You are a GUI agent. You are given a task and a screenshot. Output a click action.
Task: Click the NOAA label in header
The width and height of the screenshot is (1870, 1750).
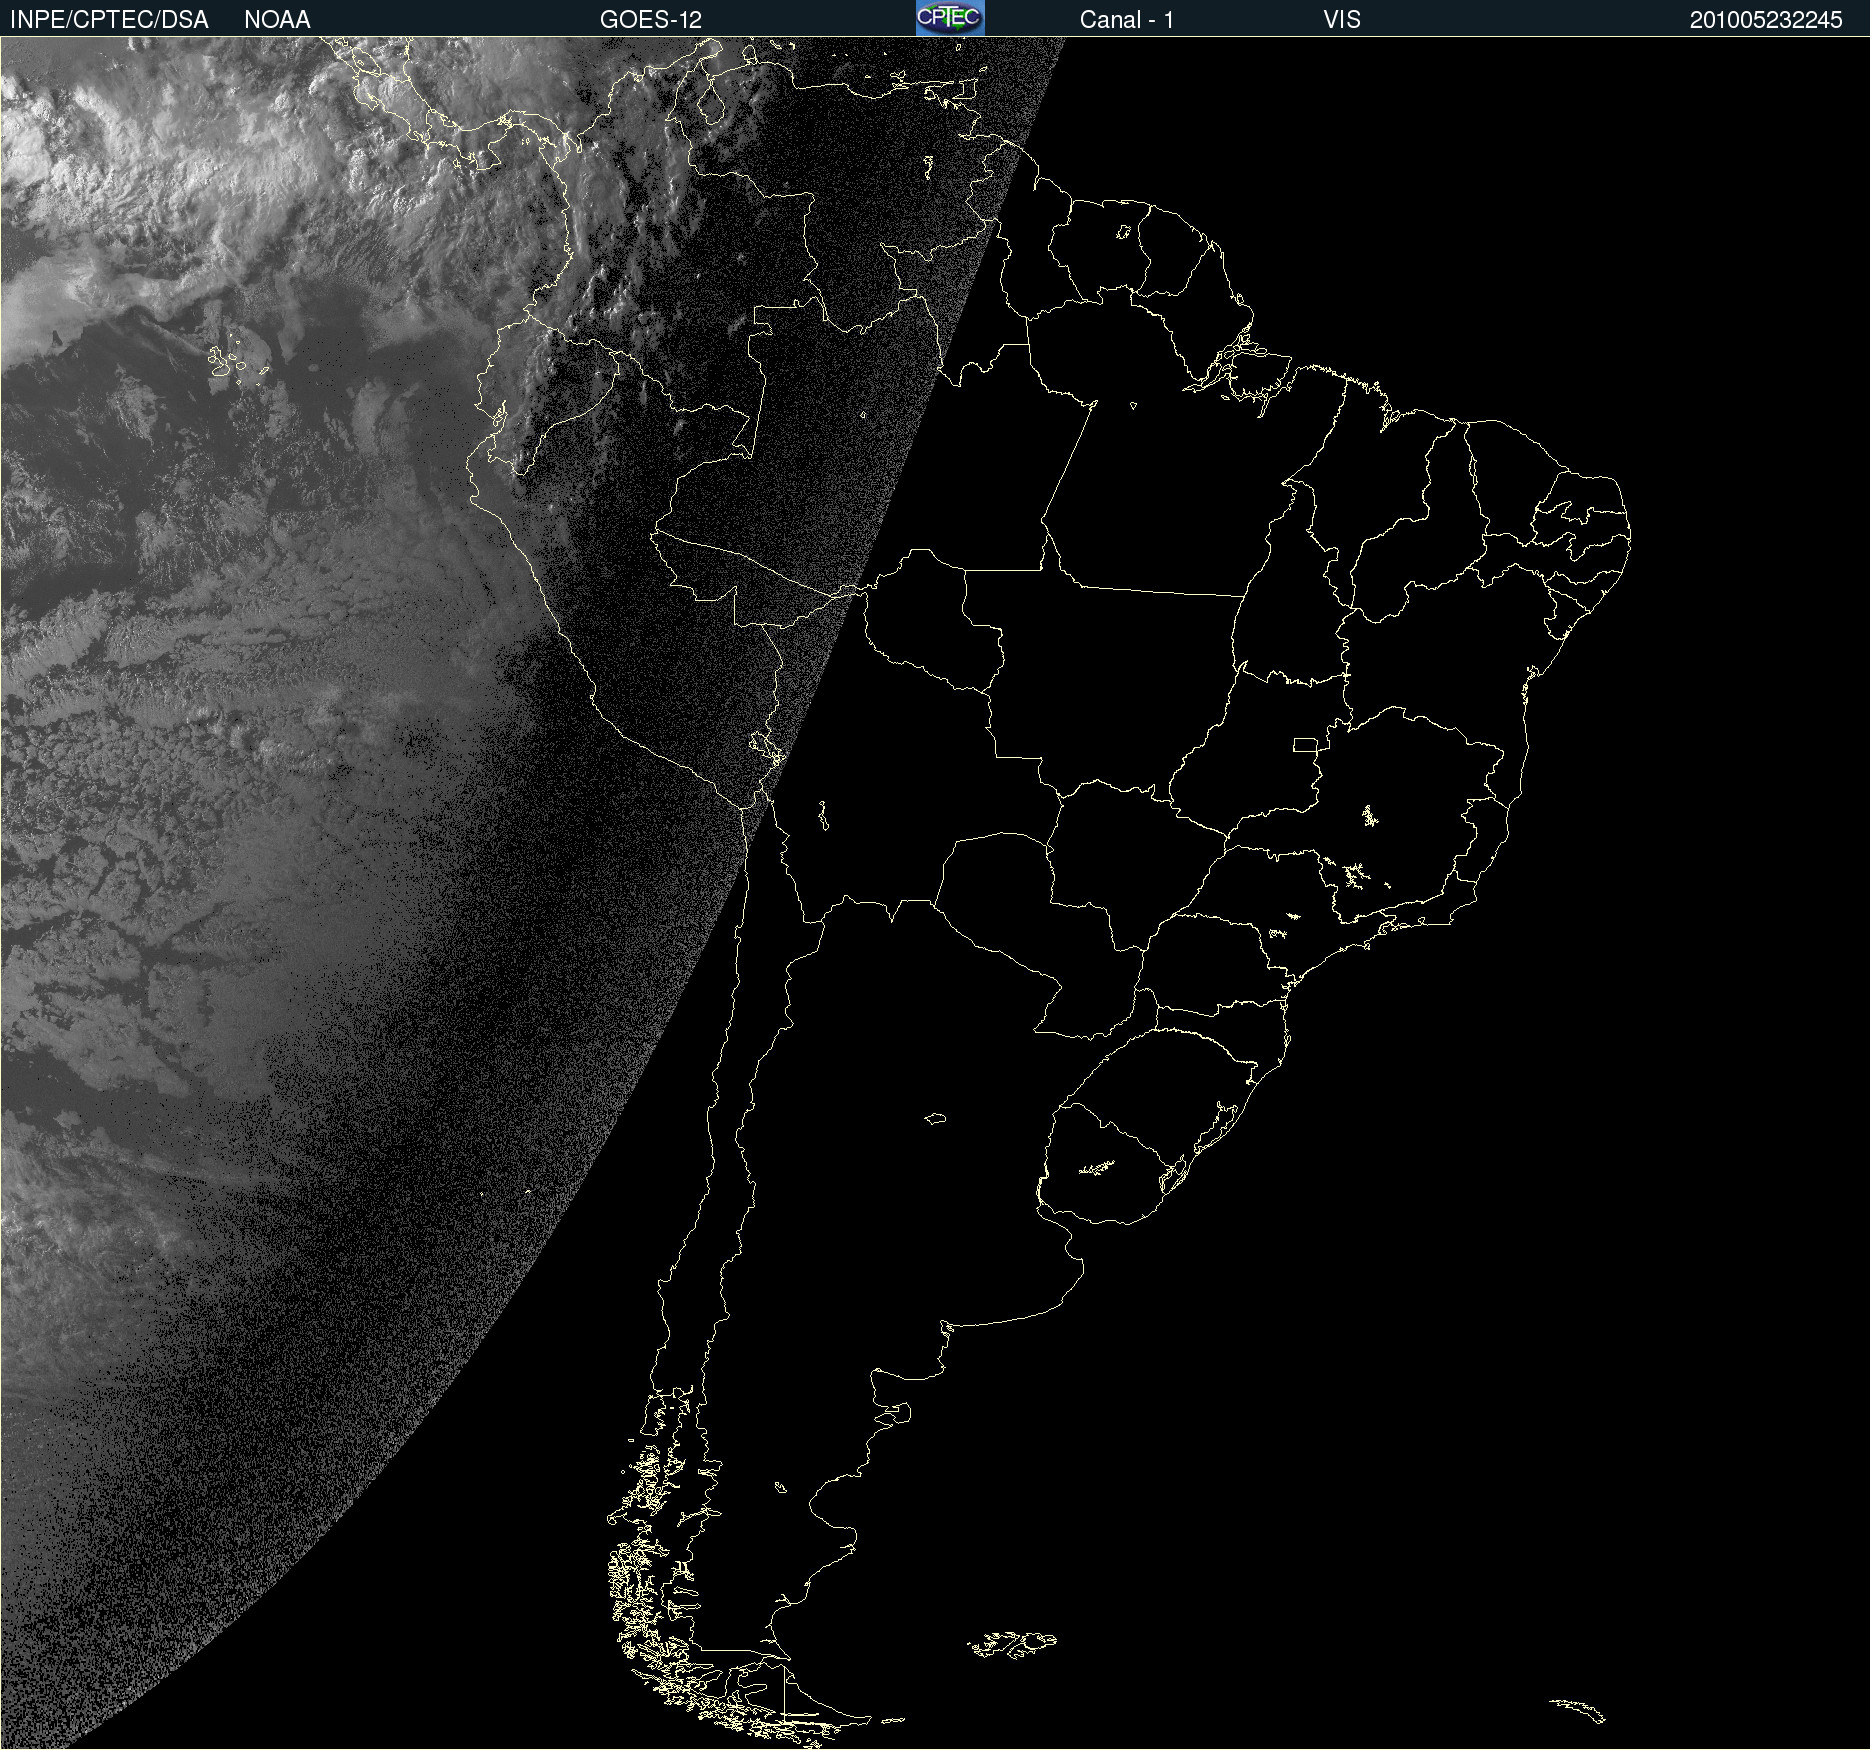click(x=277, y=20)
